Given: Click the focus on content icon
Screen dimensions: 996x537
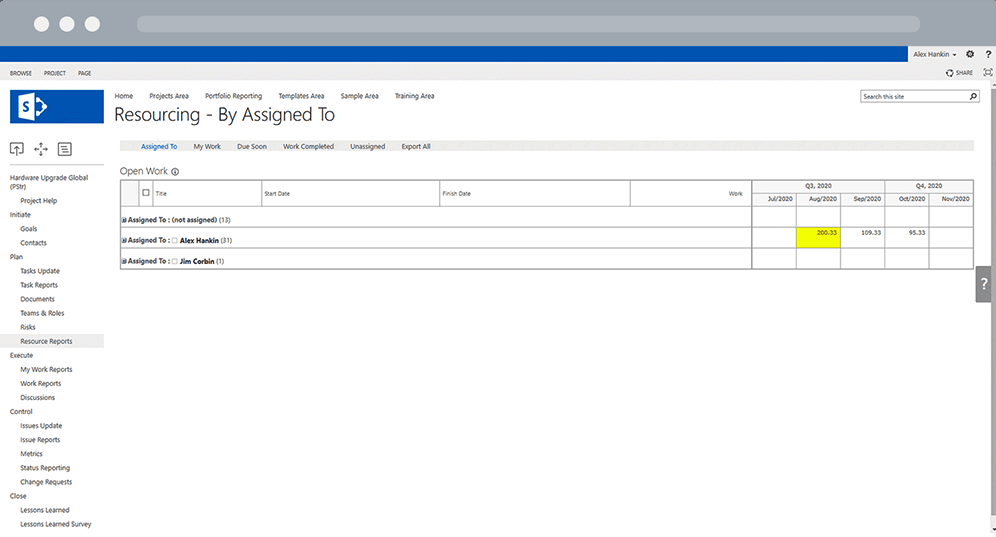Looking at the screenshot, I should coord(988,73).
